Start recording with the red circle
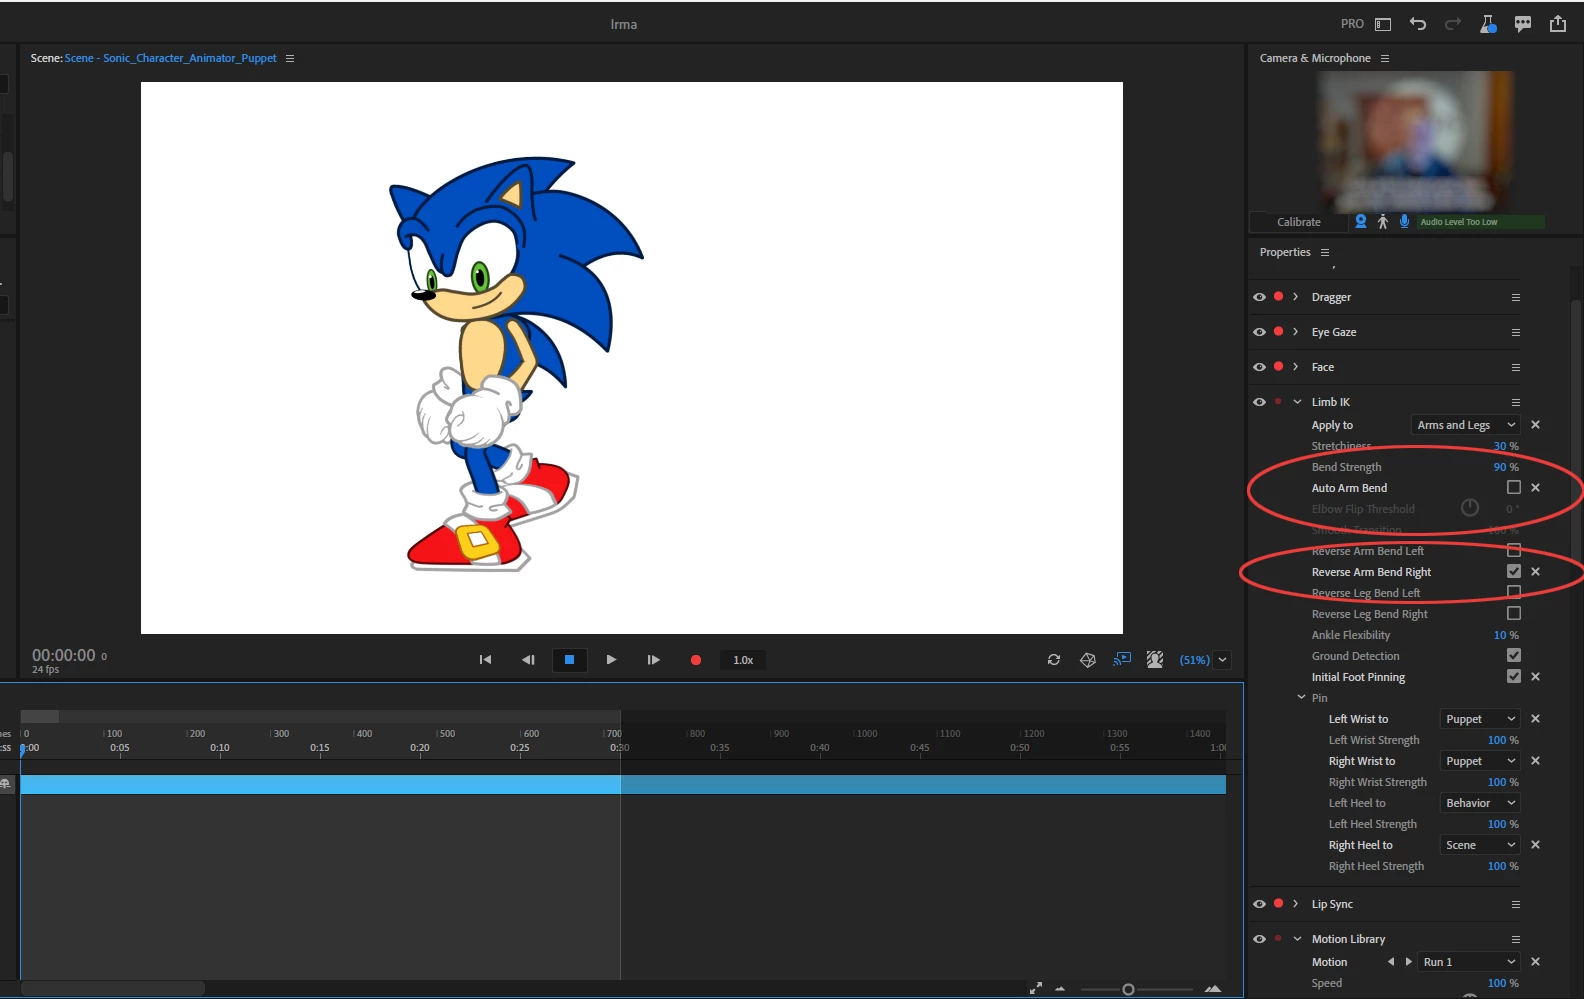1584x999 pixels. coord(696,660)
